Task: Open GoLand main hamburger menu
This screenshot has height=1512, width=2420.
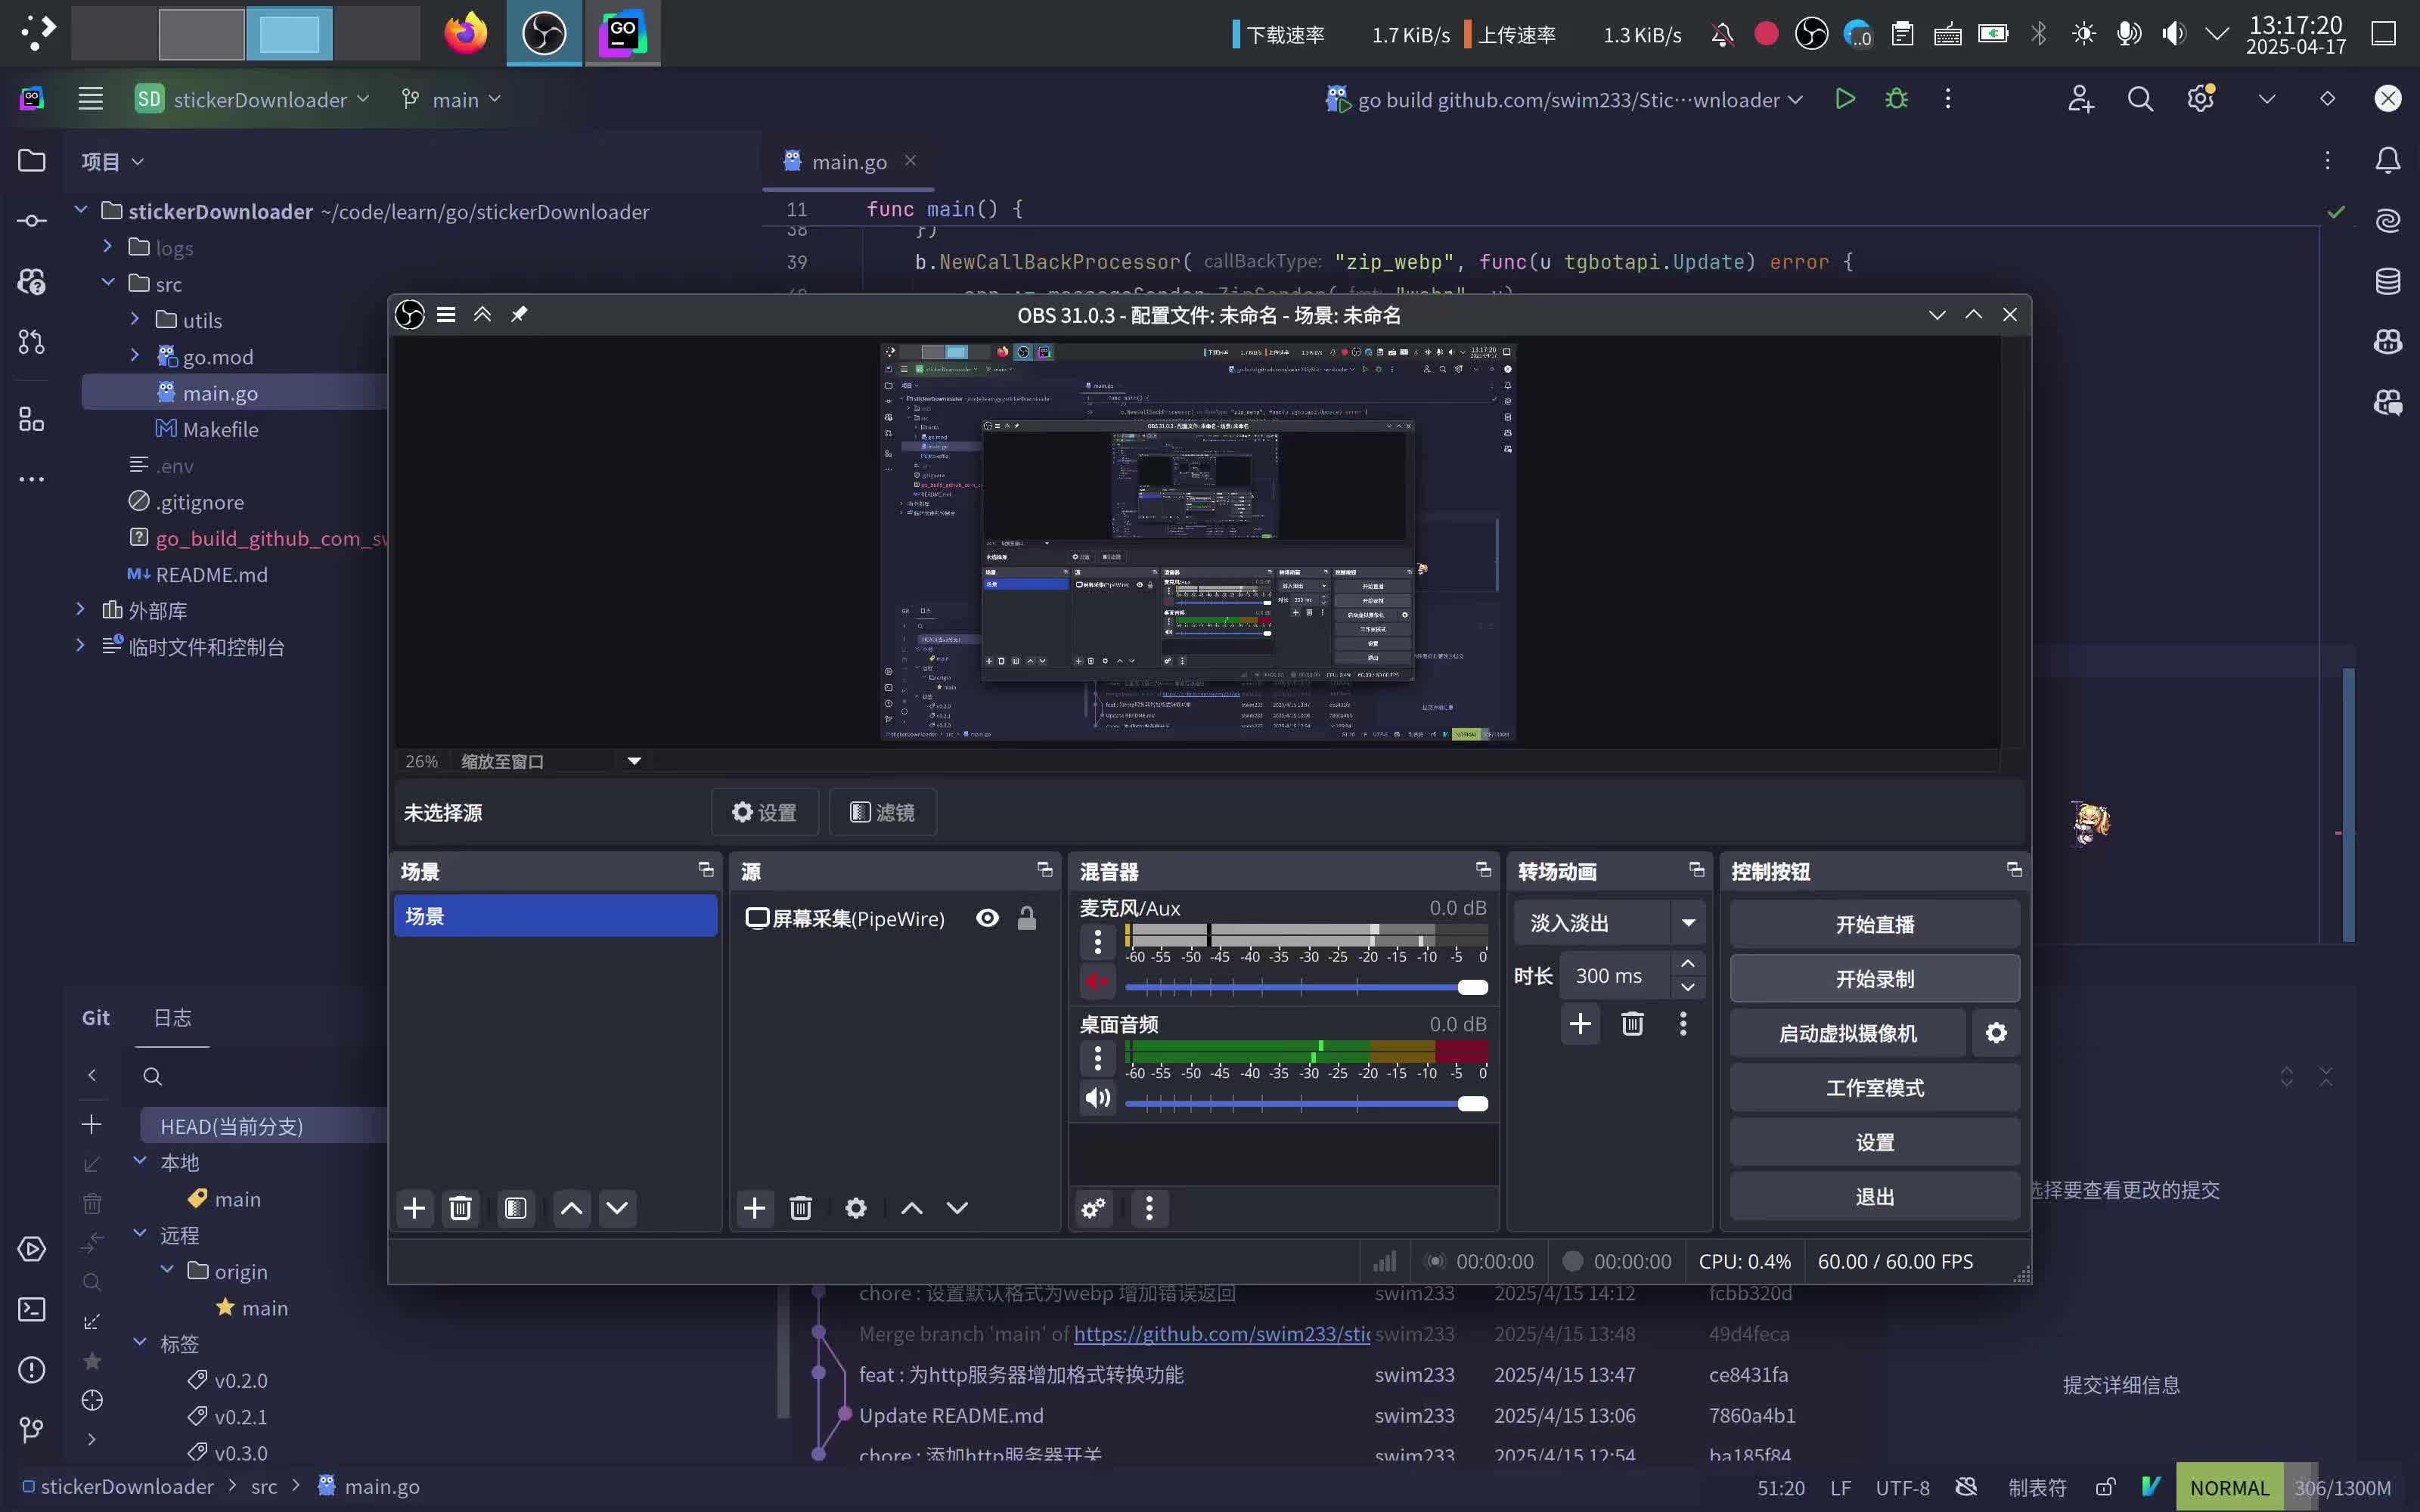Action: [91, 99]
